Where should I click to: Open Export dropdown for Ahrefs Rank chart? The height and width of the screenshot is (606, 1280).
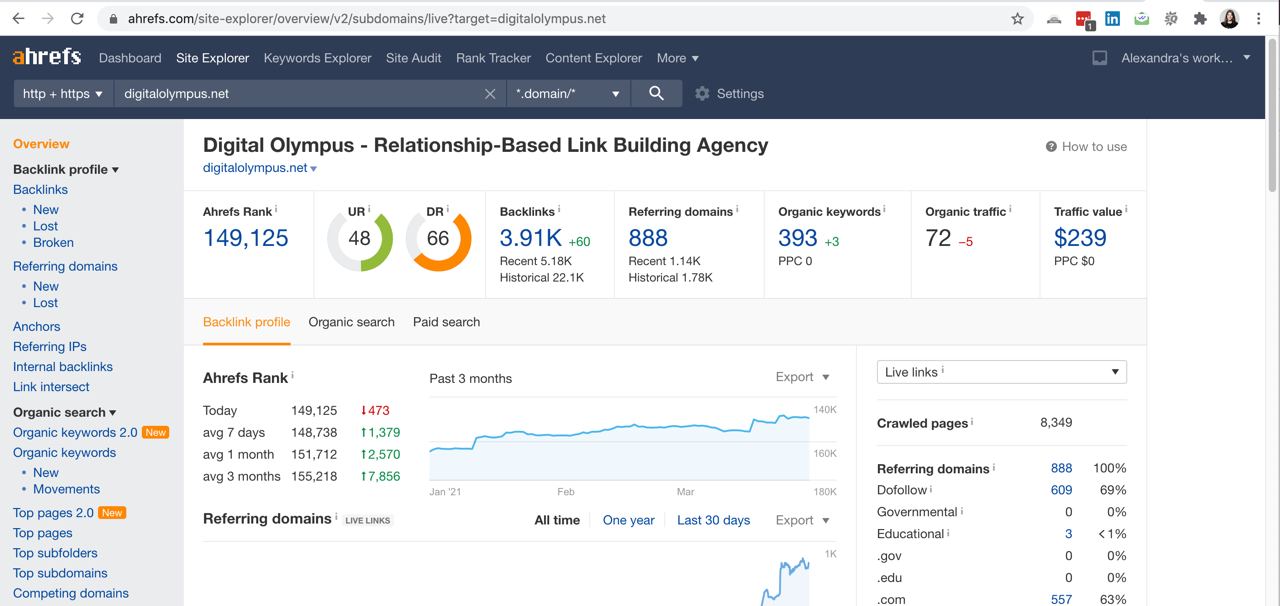click(803, 377)
